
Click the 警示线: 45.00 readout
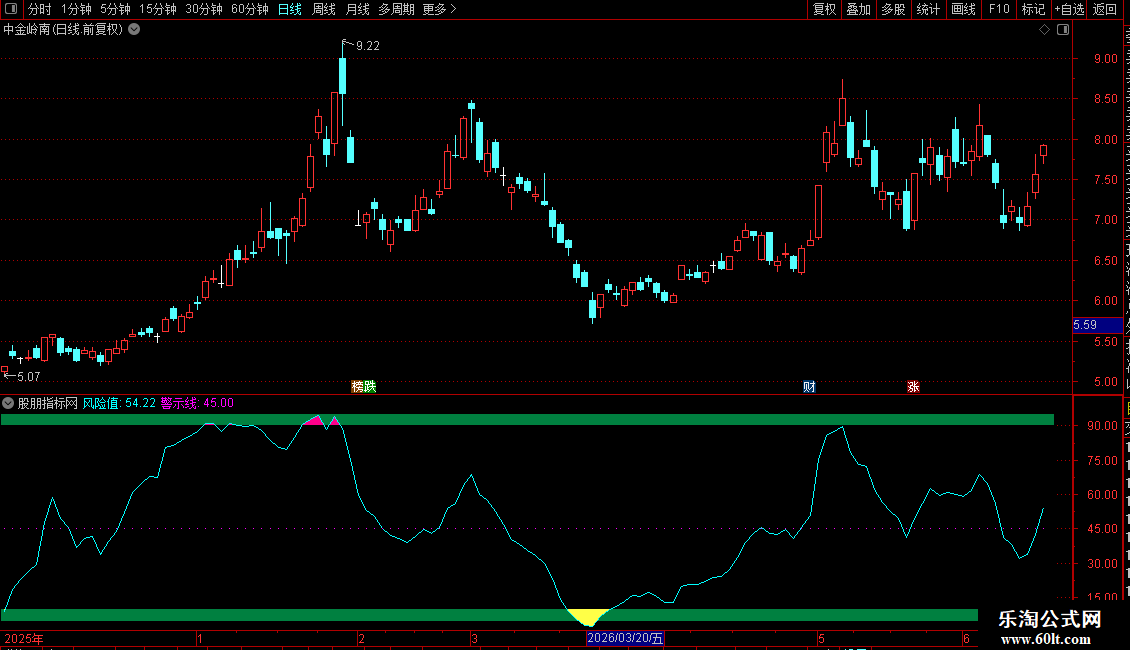[x=197, y=403]
